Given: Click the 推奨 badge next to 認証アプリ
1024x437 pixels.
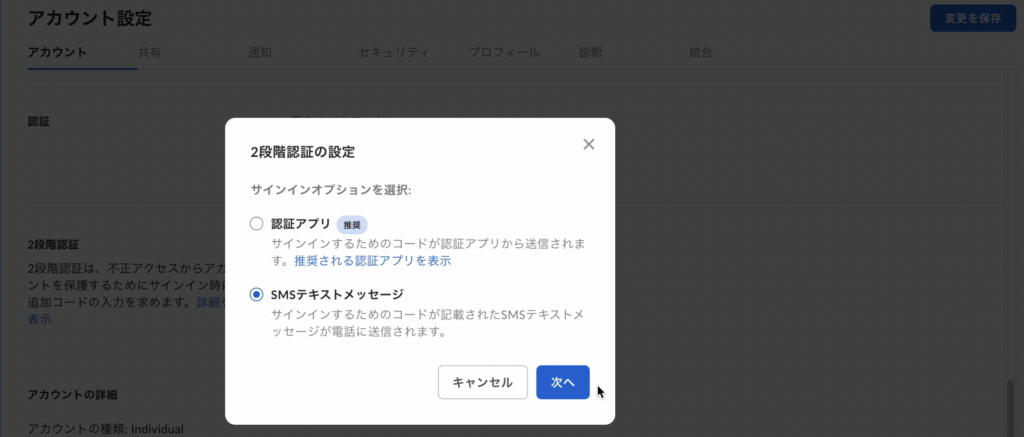Looking at the screenshot, I should 352,225.
